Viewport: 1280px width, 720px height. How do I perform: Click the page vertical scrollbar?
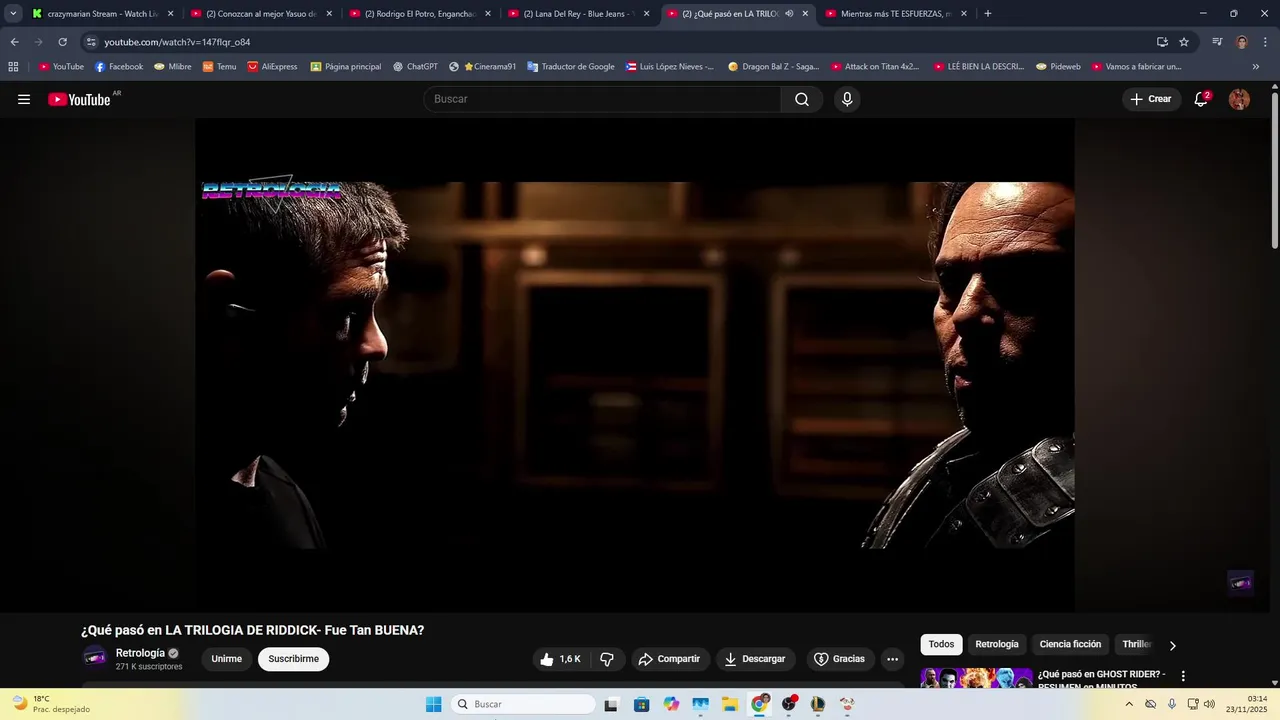point(1274,170)
